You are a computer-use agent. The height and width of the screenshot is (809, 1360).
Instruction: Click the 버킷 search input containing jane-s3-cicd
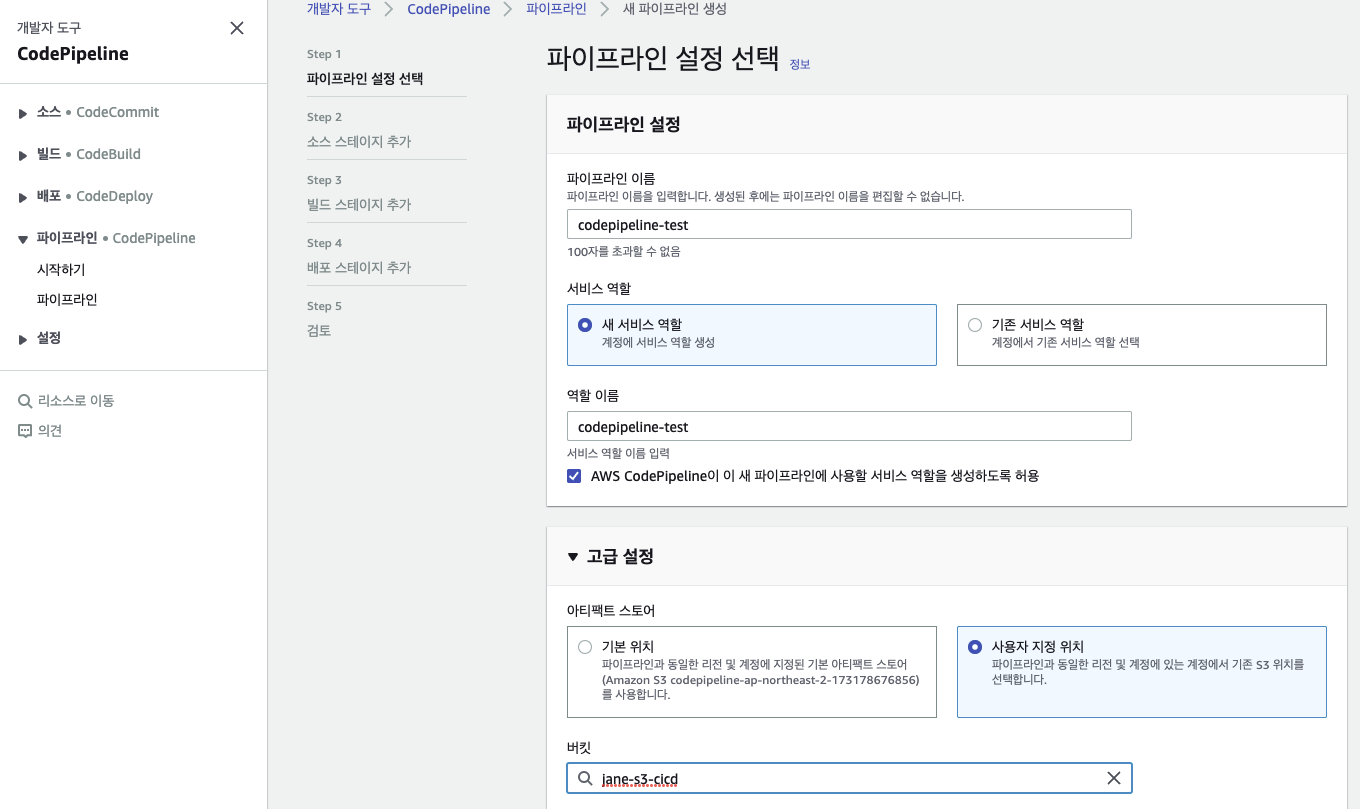pyautogui.click(x=849, y=778)
